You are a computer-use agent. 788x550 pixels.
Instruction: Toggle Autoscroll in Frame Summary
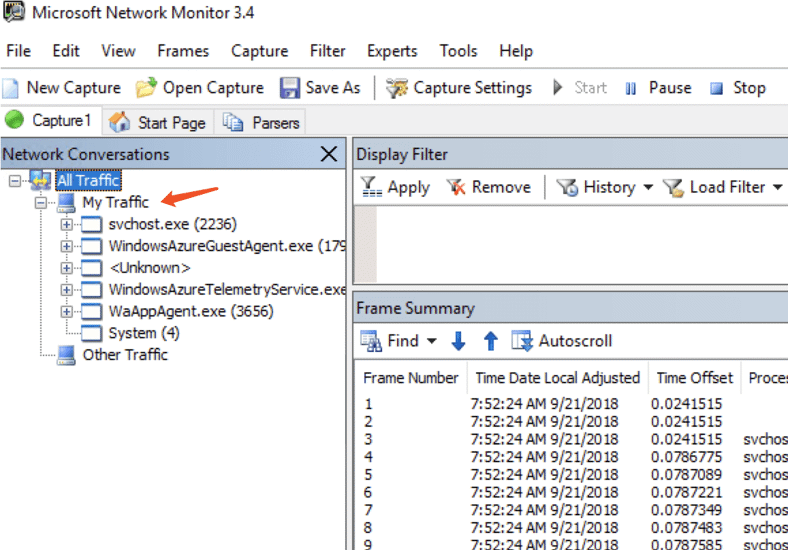point(562,341)
